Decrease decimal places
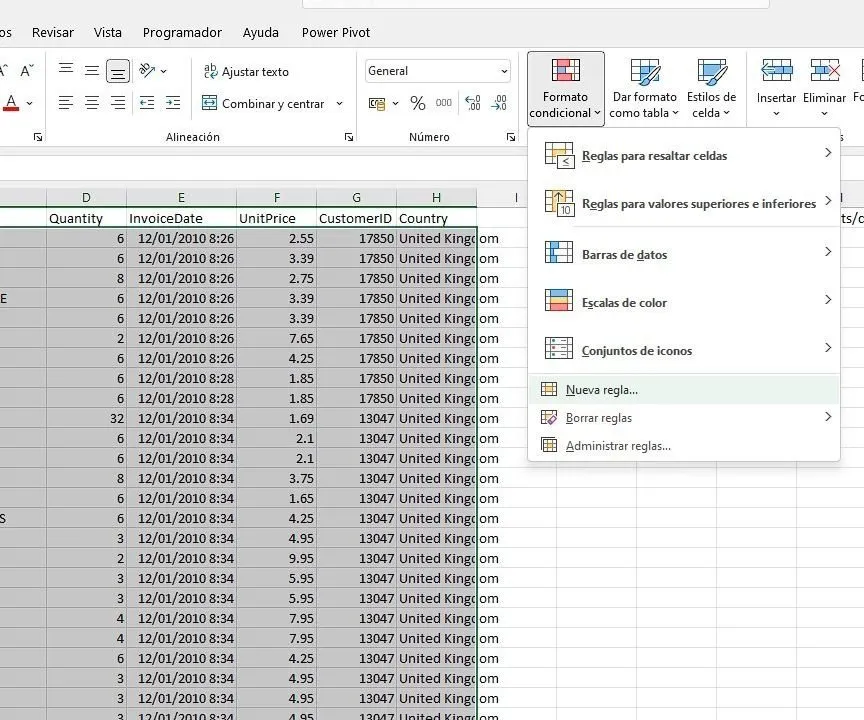The width and height of the screenshot is (864, 720). pyautogui.click(x=499, y=103)
